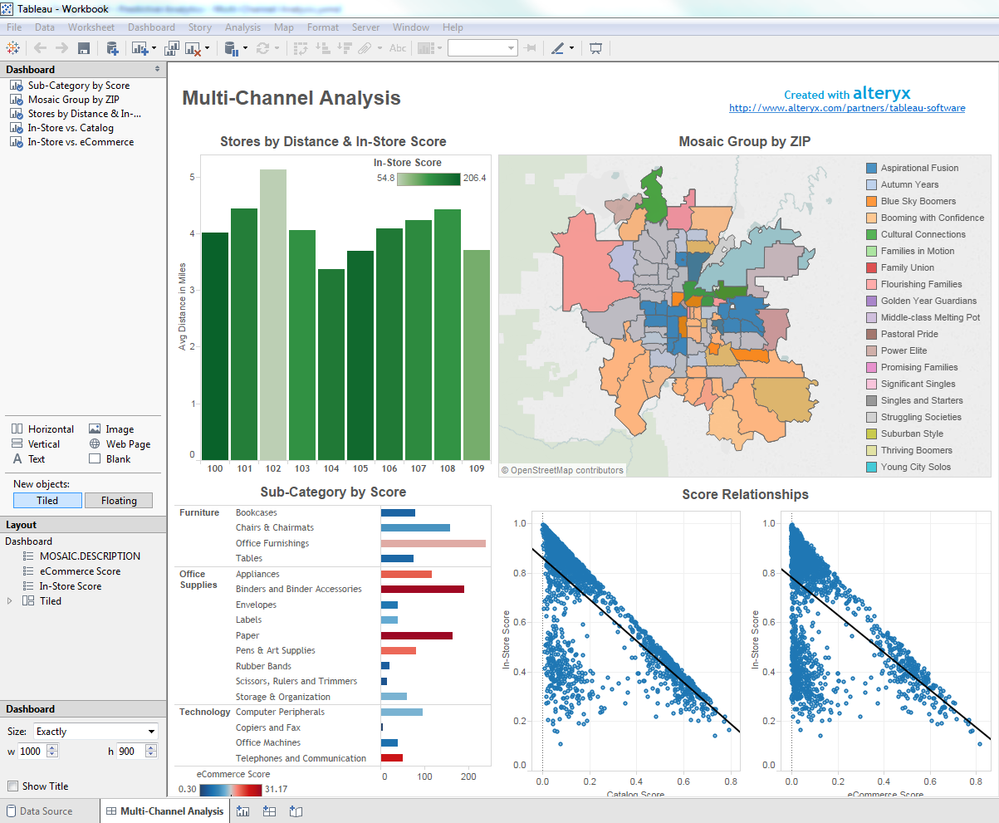Click the Undo arrow icon
The height and width of the screenshot is (823, 999).
40,48
